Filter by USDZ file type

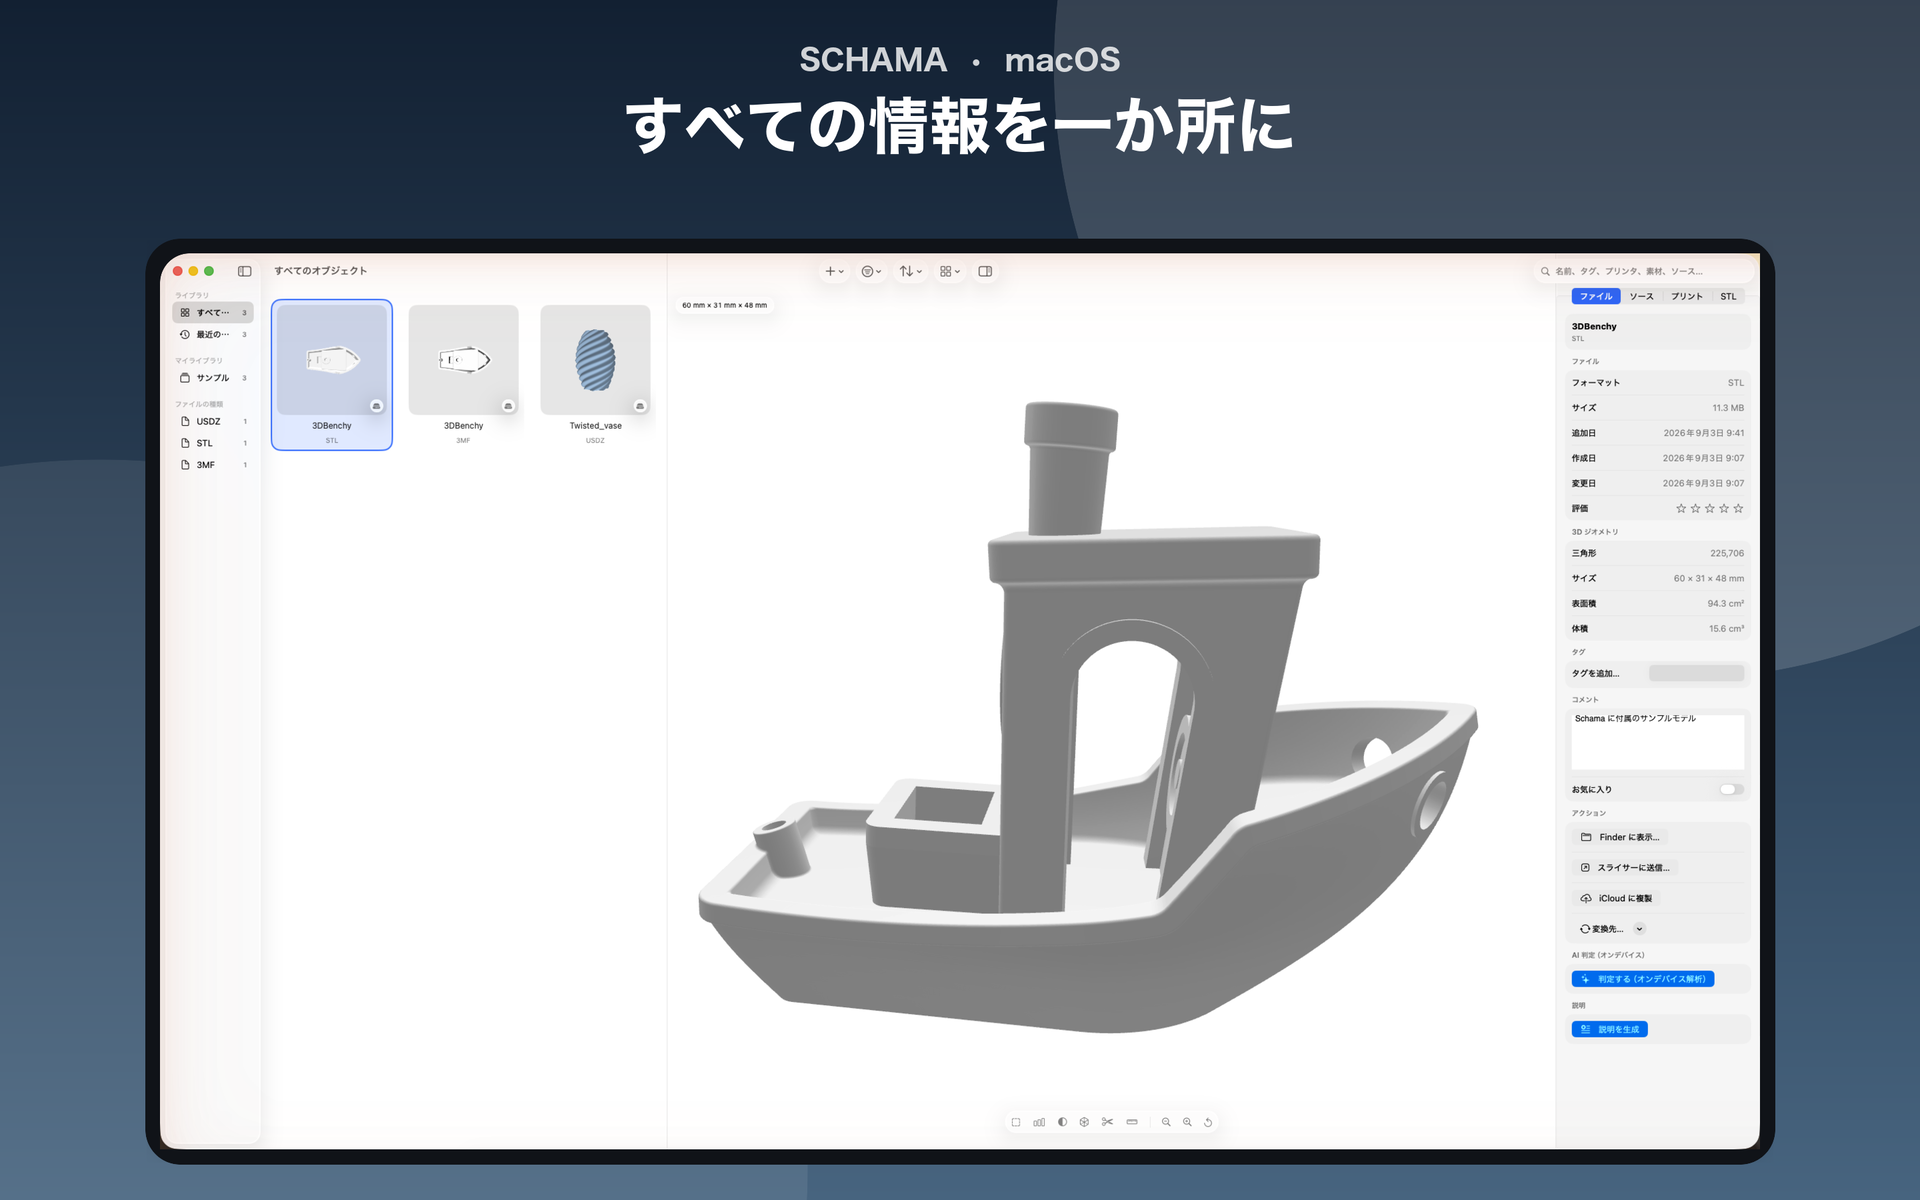tap(213, 422)
